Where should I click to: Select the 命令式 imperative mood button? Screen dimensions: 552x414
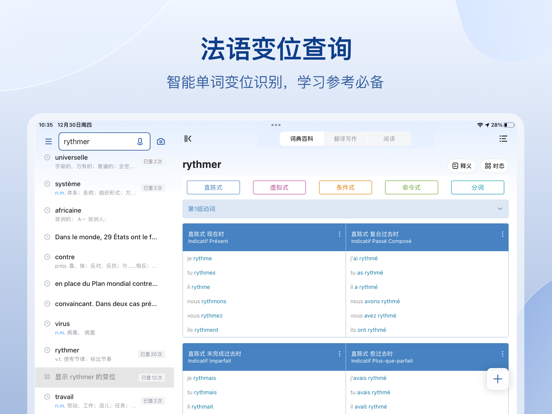tap(412, 187)
